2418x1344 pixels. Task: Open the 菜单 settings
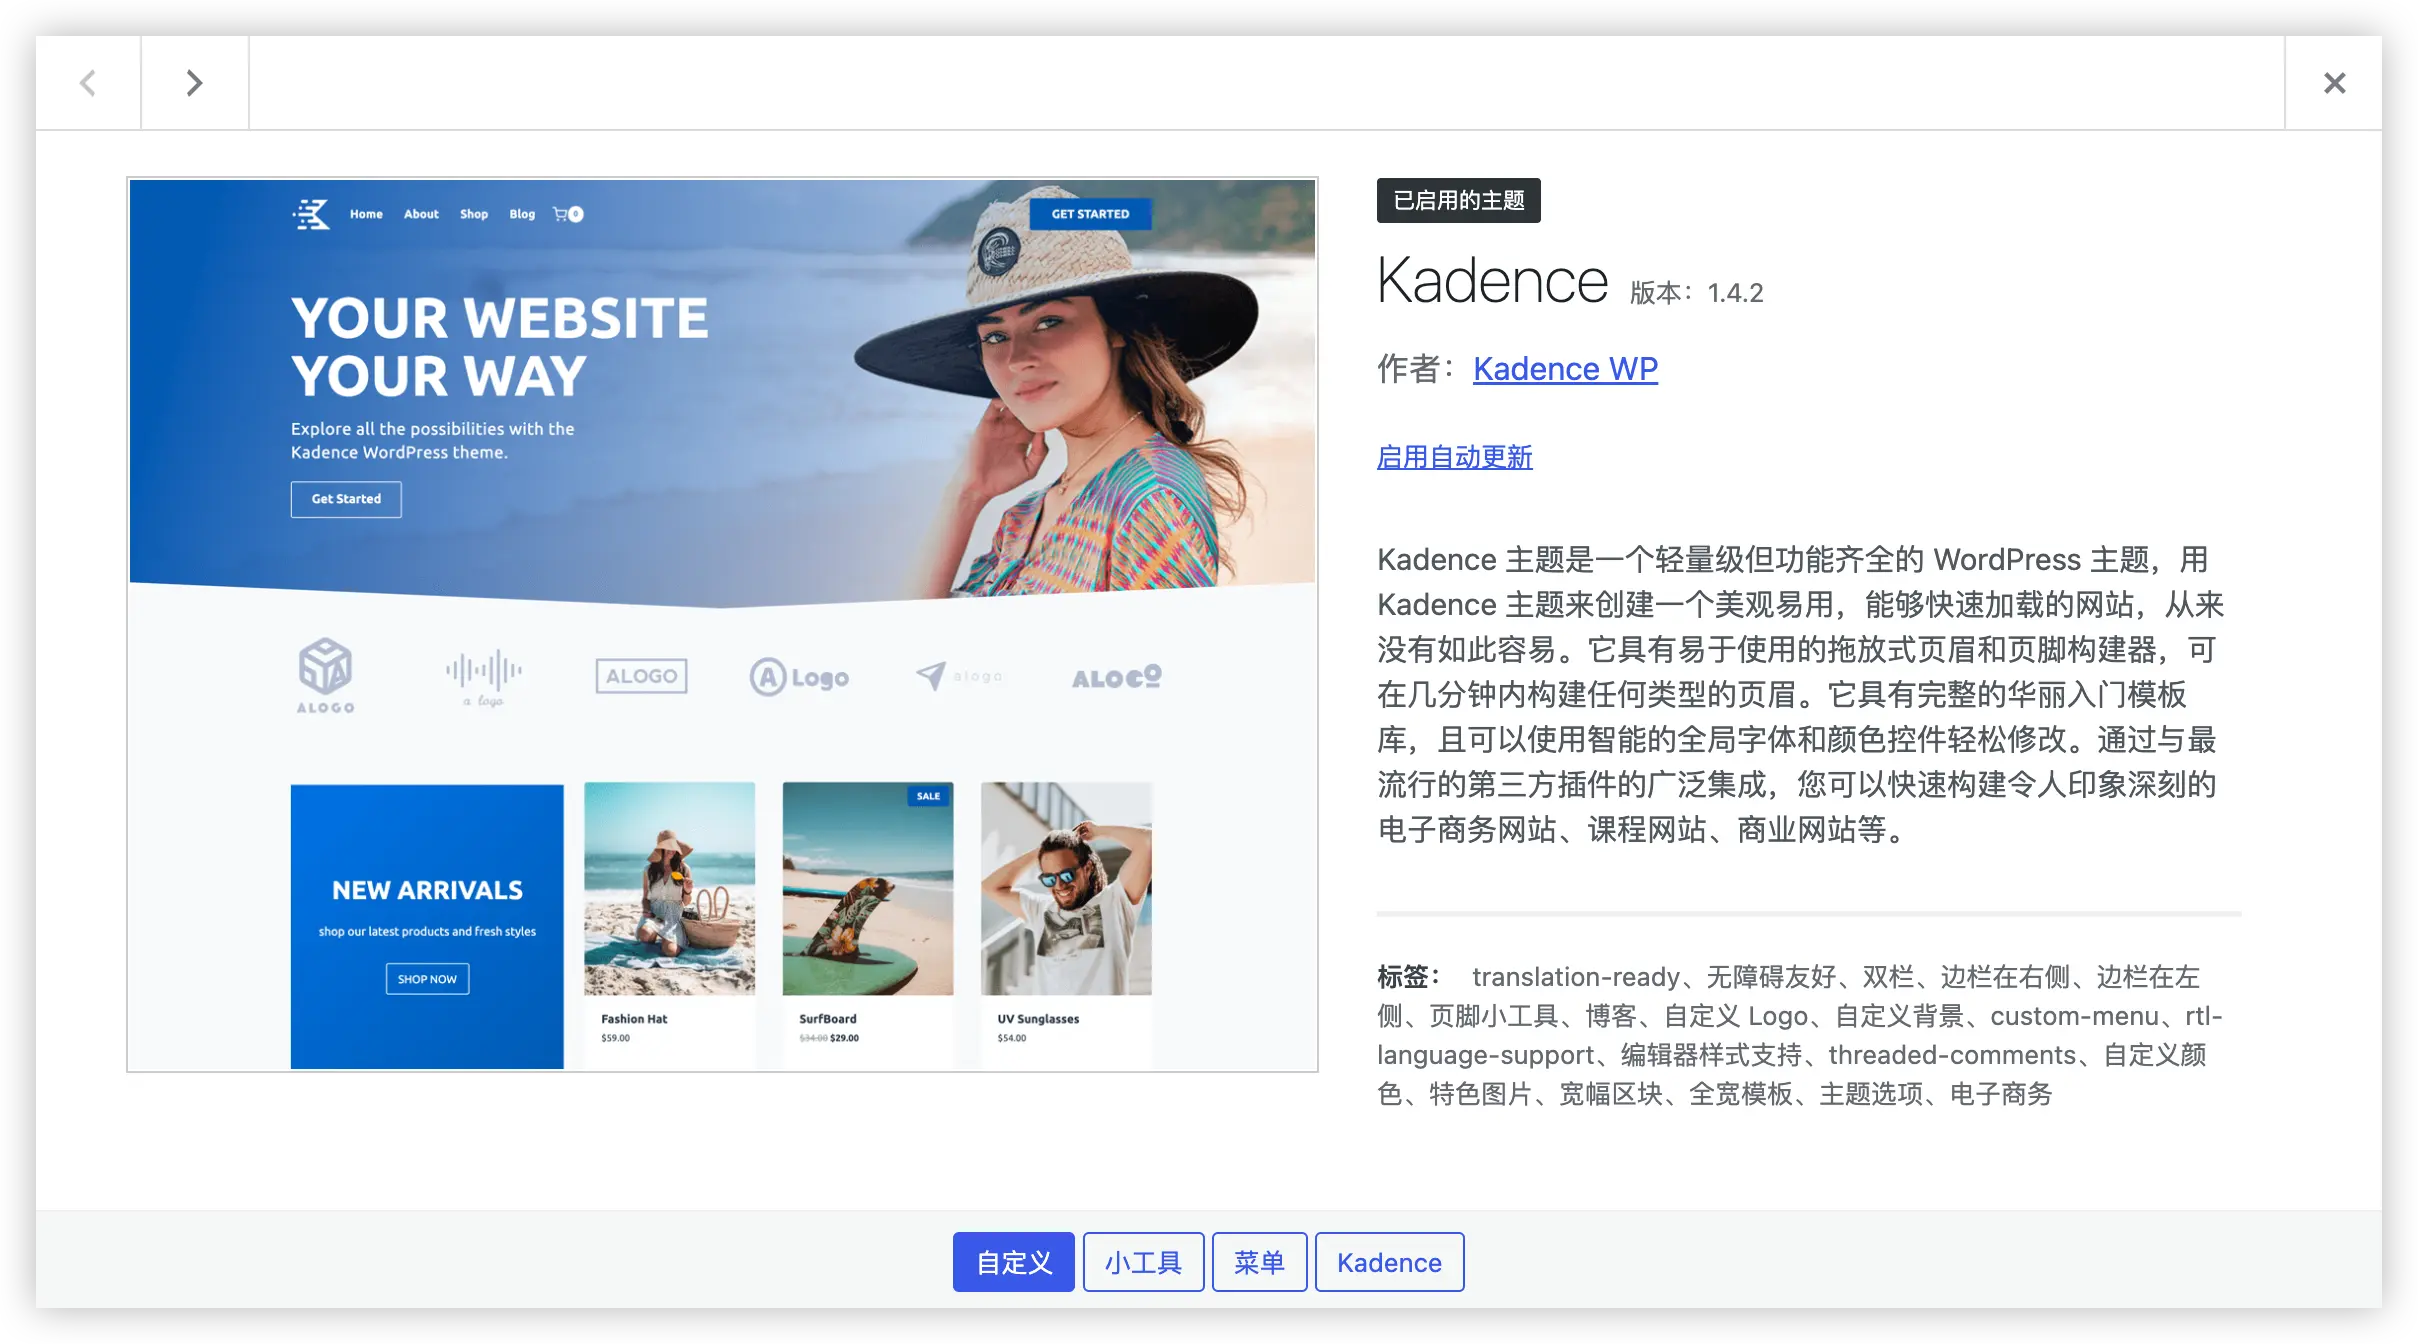[x=1259, y=1262]
